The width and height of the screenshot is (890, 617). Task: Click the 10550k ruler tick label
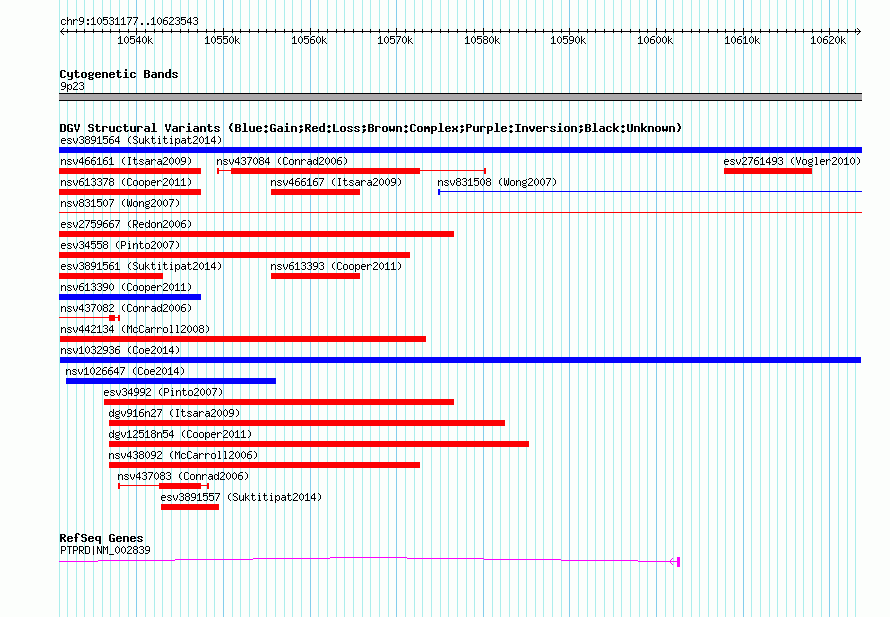click(222, 40)
